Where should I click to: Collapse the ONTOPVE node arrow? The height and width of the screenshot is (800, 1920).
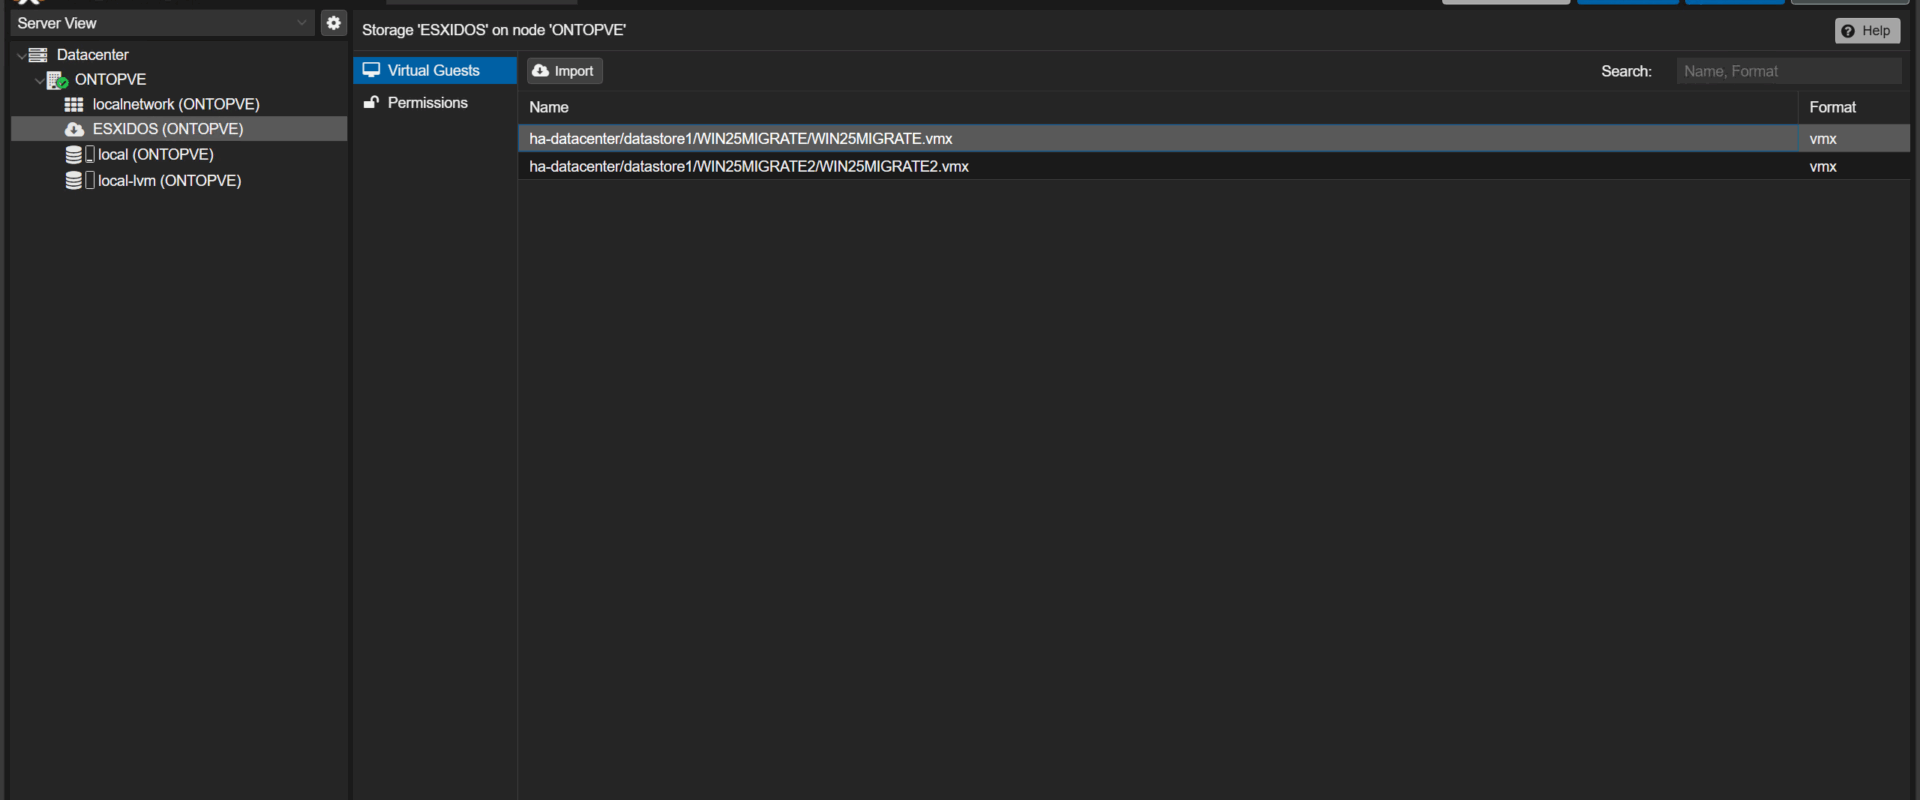tap(39, 80)
